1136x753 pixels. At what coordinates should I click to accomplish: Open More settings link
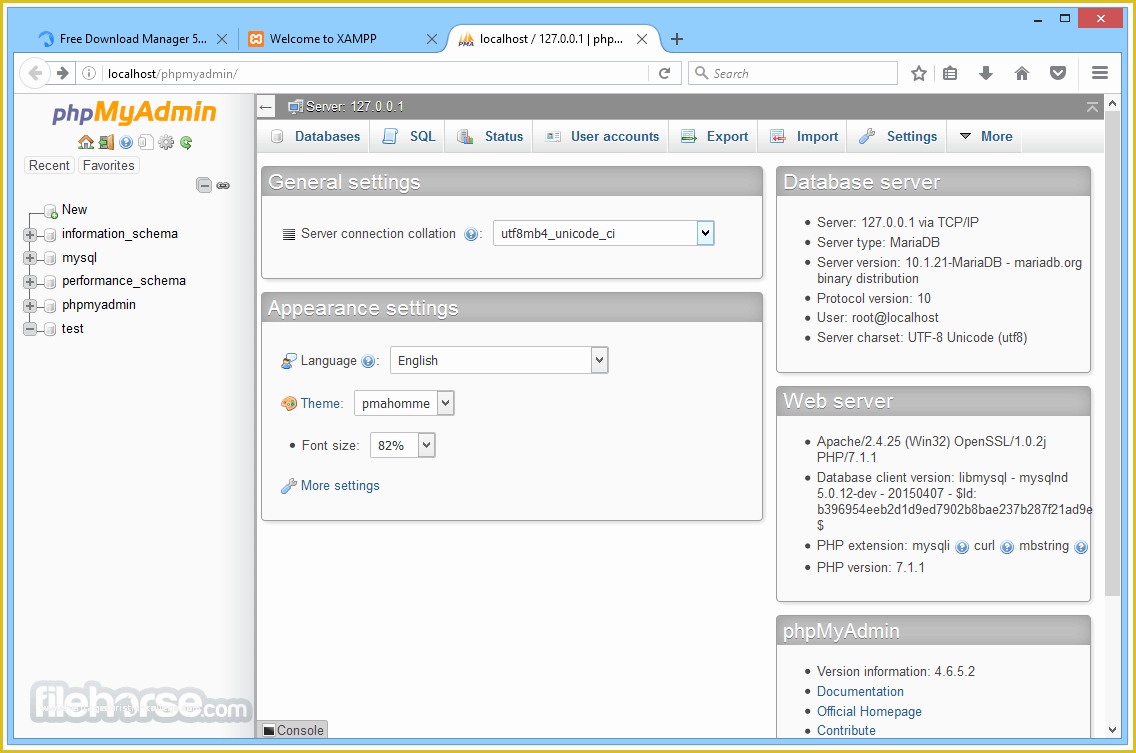(340, 486)
